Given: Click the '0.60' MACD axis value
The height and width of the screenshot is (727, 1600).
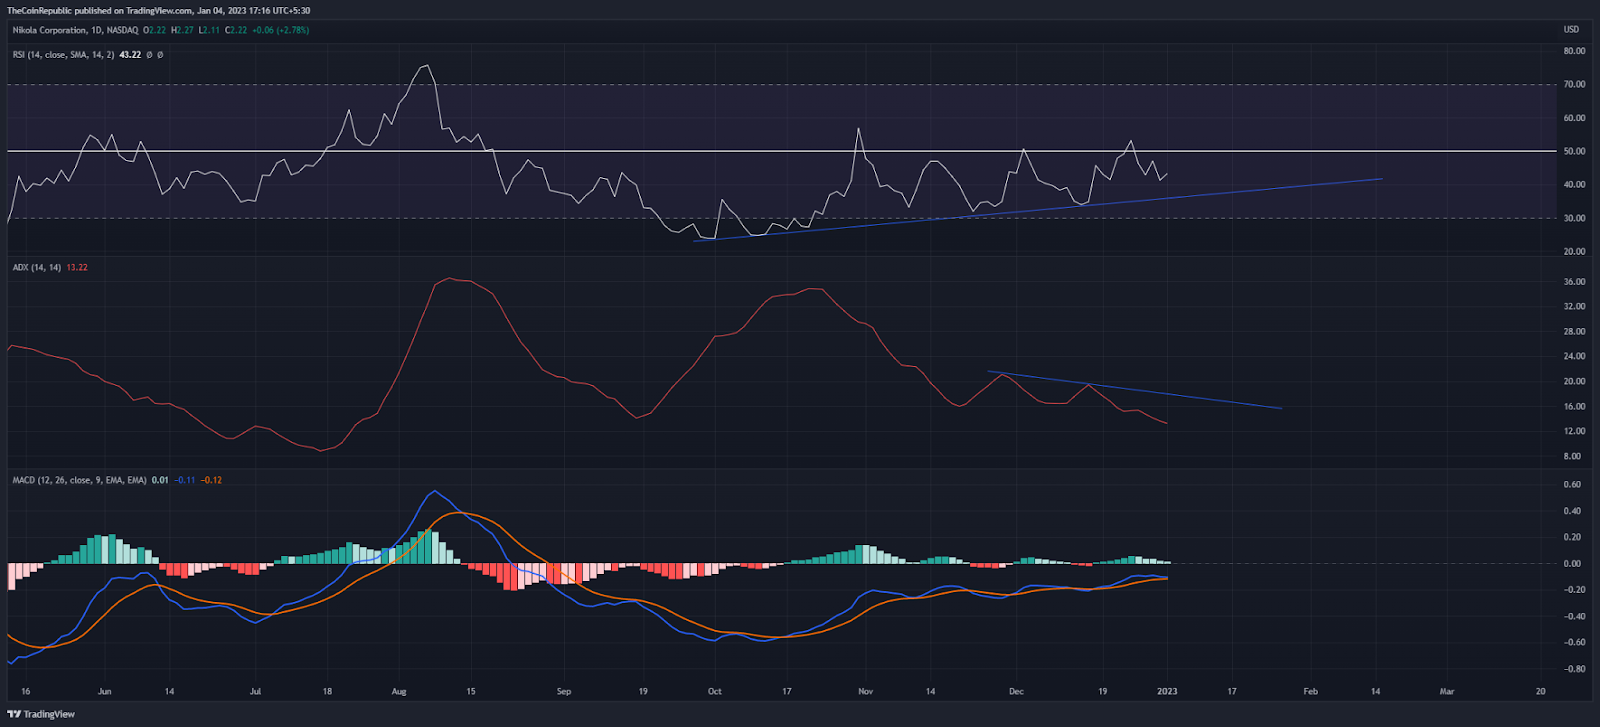Looking at the screenshot, I should [x=1574, y=485].
